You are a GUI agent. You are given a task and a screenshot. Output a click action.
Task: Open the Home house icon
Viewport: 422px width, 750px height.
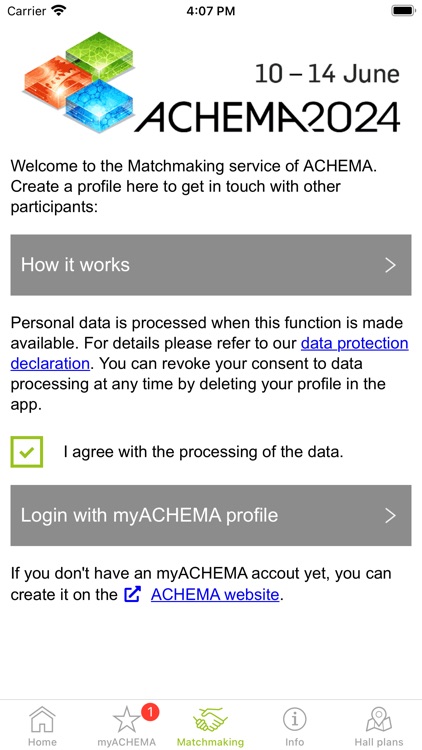[42, 719]
